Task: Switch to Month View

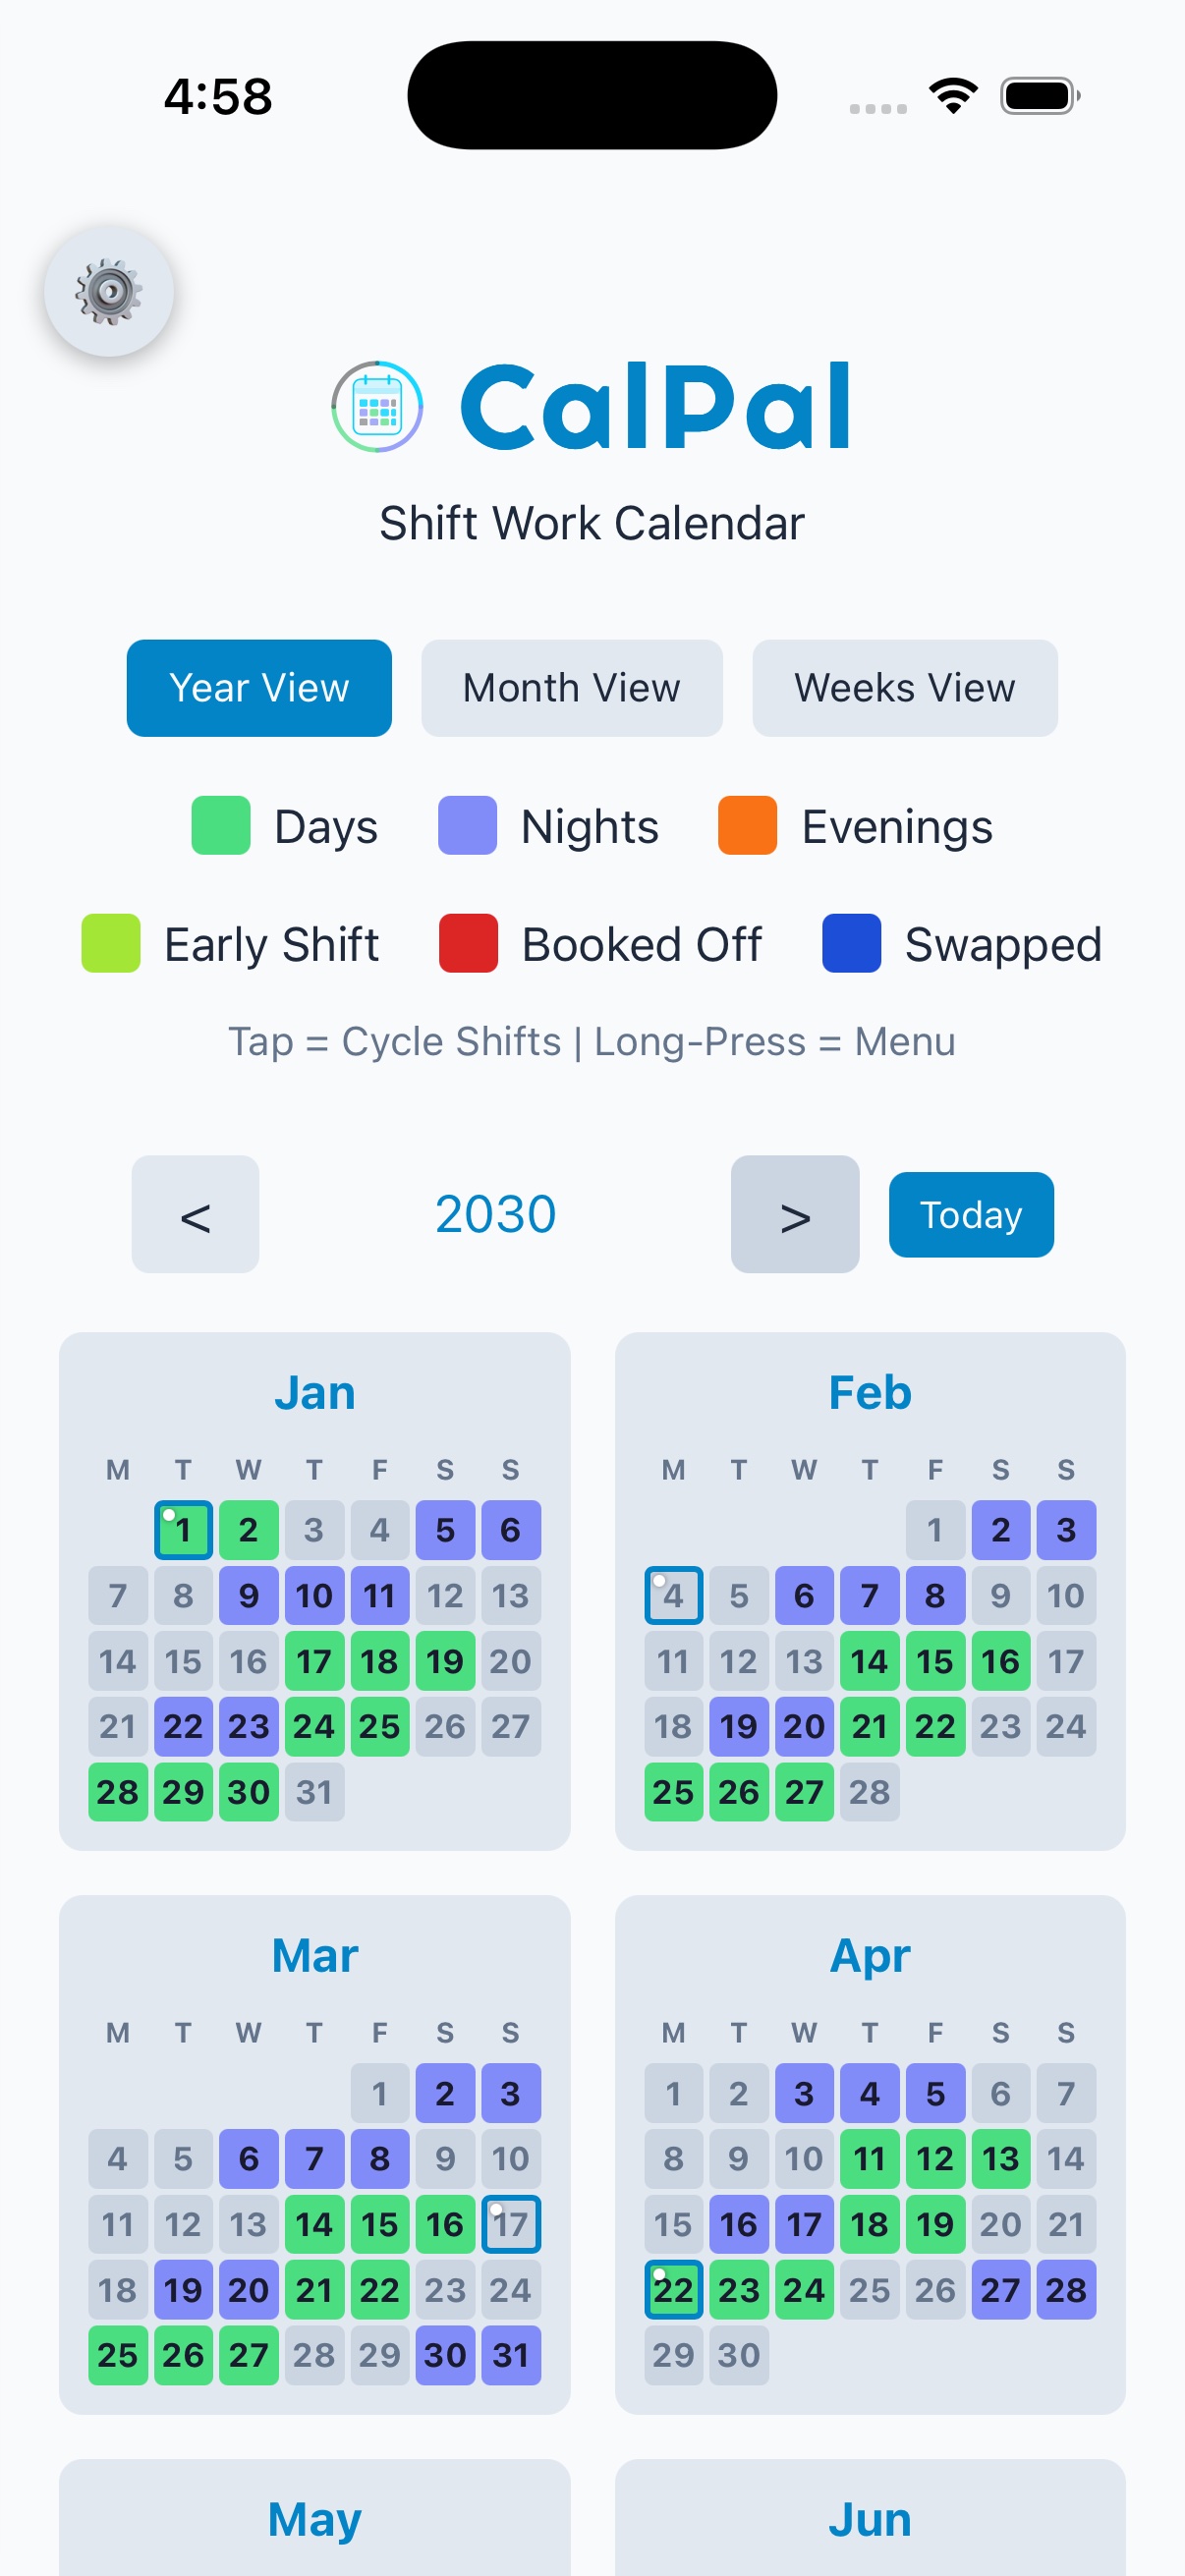Action: point(571,687)
